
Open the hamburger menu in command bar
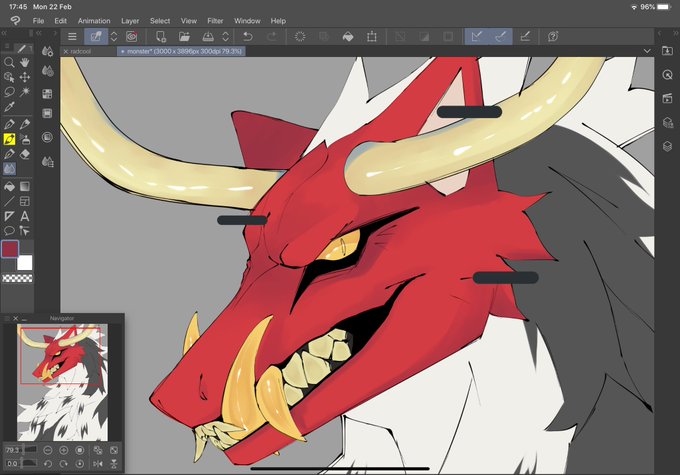coord(72,36)
